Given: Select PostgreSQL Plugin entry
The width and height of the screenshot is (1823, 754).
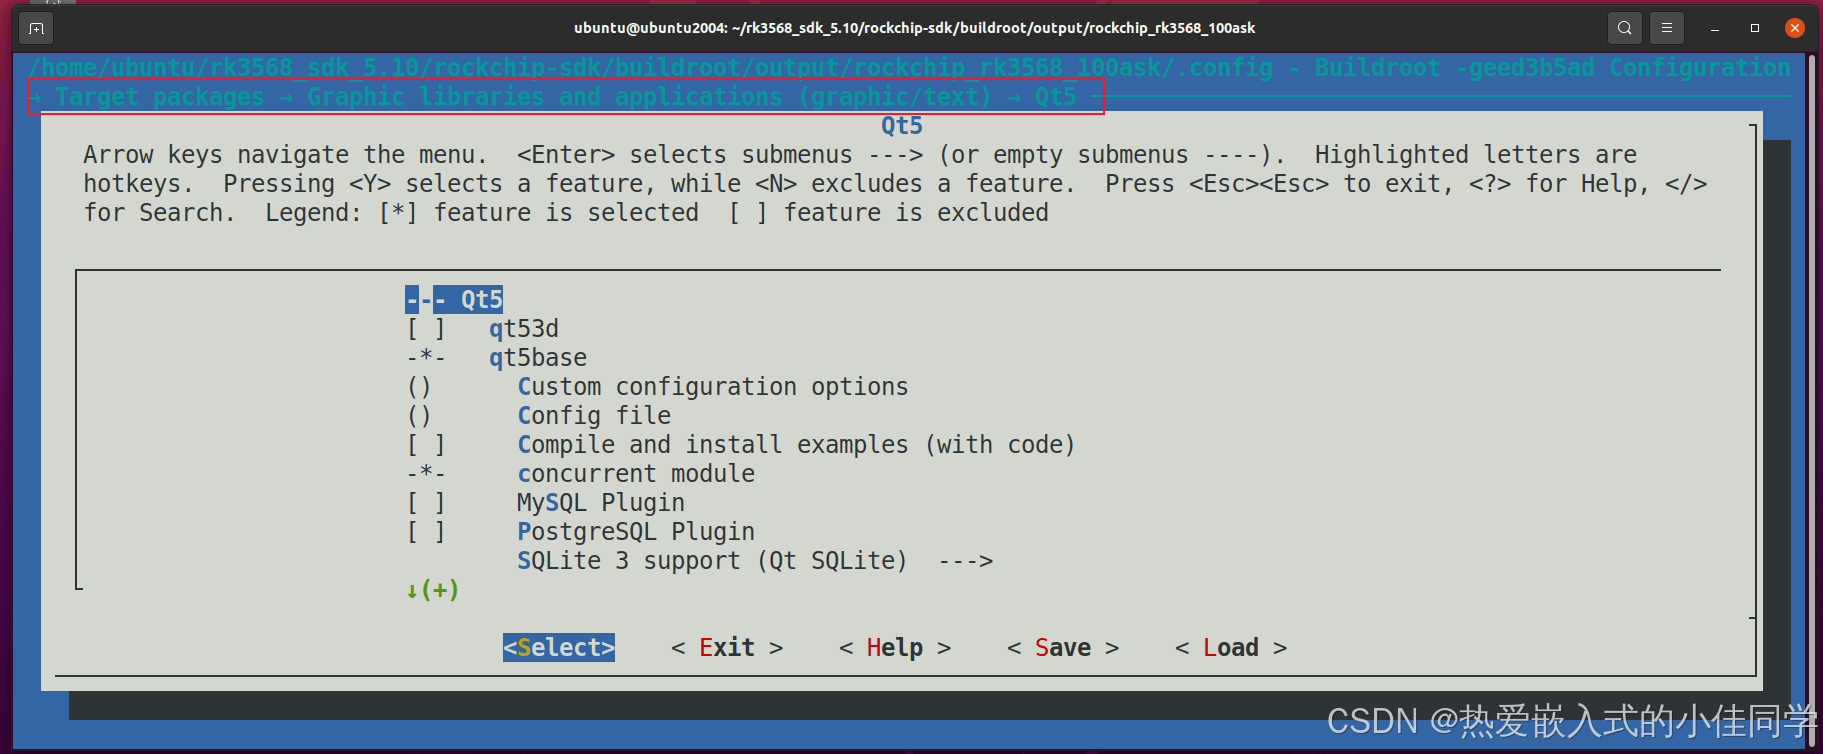Looking at the screenshot, I should (x=636, y=532).
